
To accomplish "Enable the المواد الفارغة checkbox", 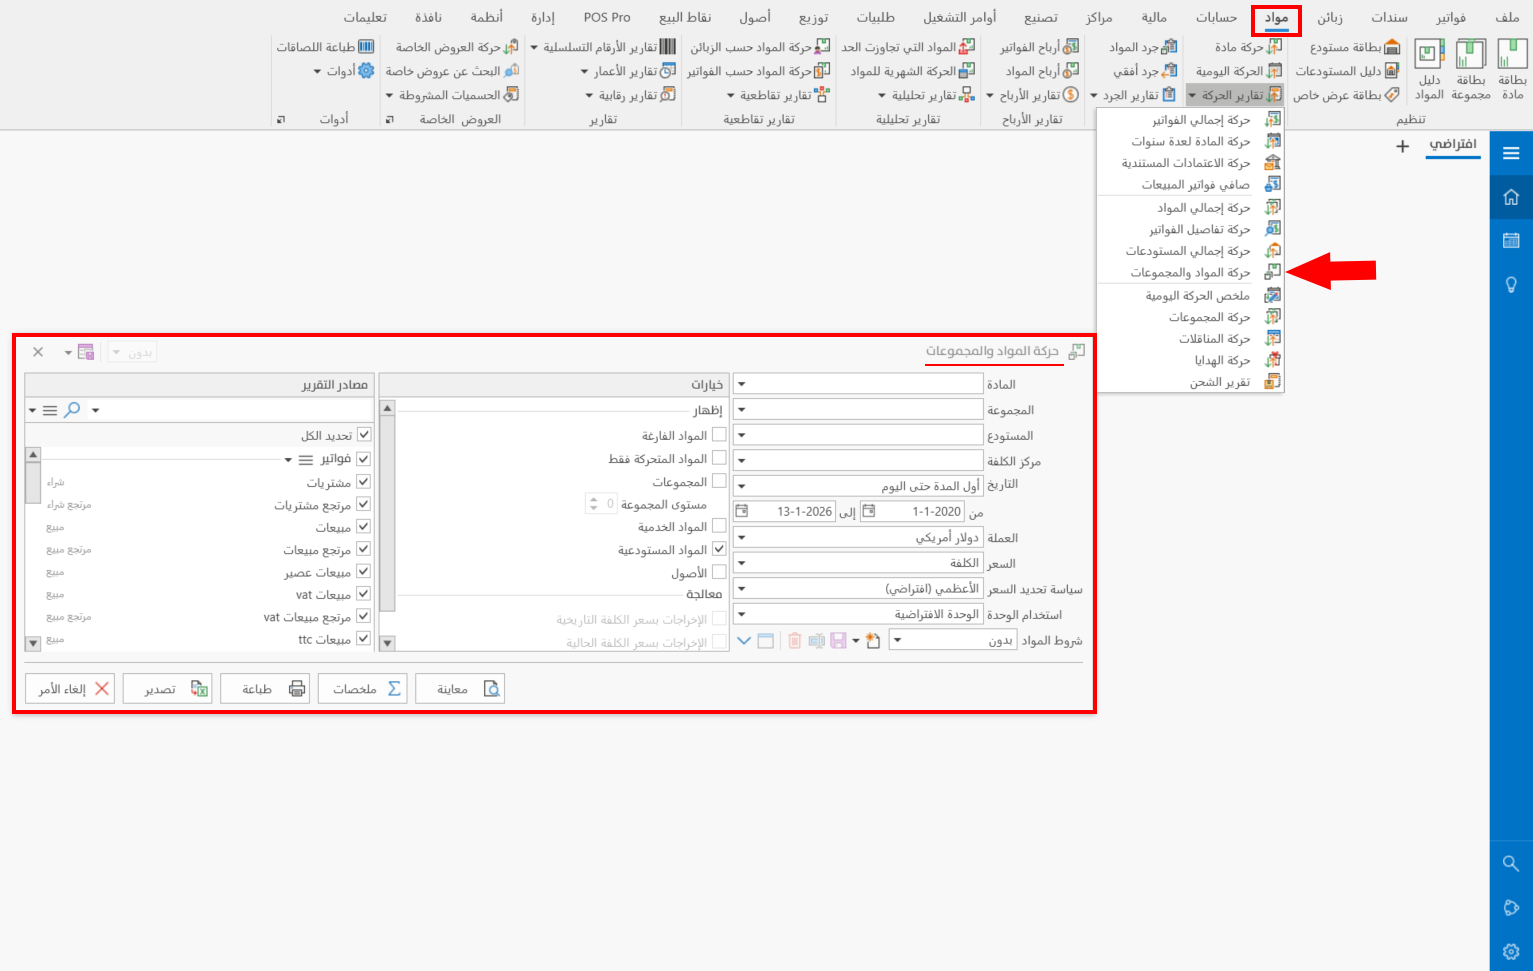I will (718, 432).
